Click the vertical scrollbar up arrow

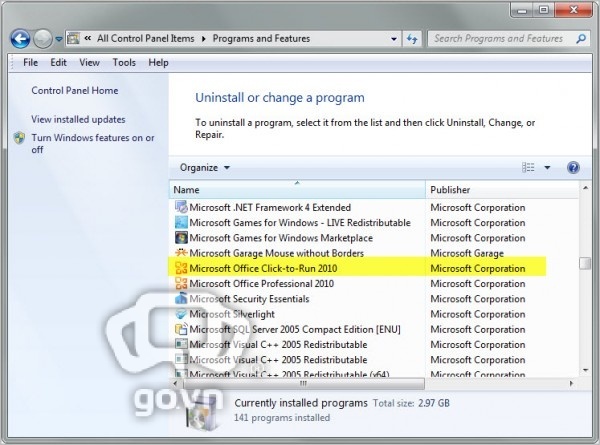tap(585, 188)
